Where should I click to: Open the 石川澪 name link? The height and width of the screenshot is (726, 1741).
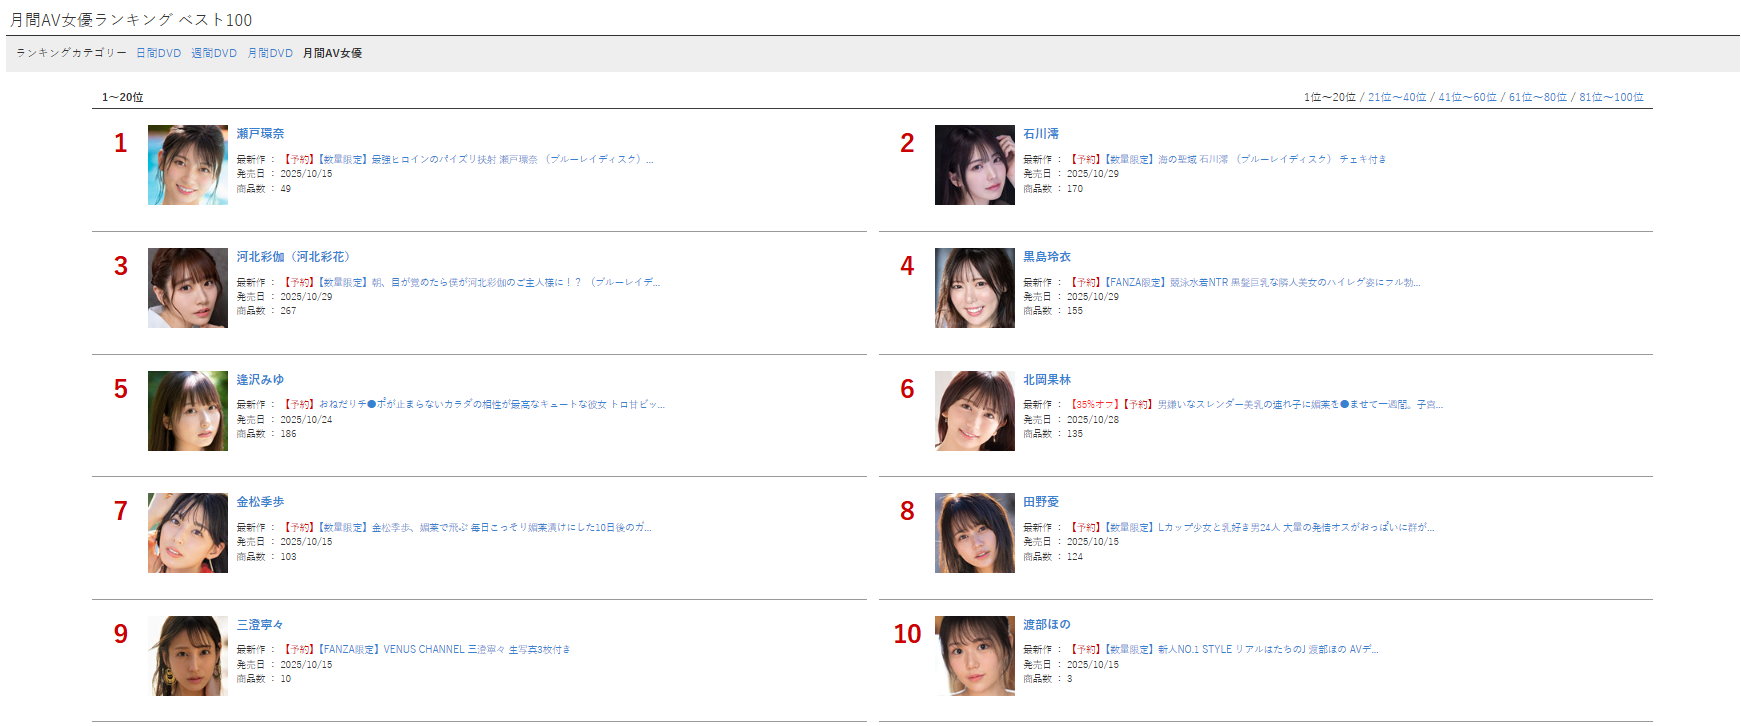coord(1041,134)
